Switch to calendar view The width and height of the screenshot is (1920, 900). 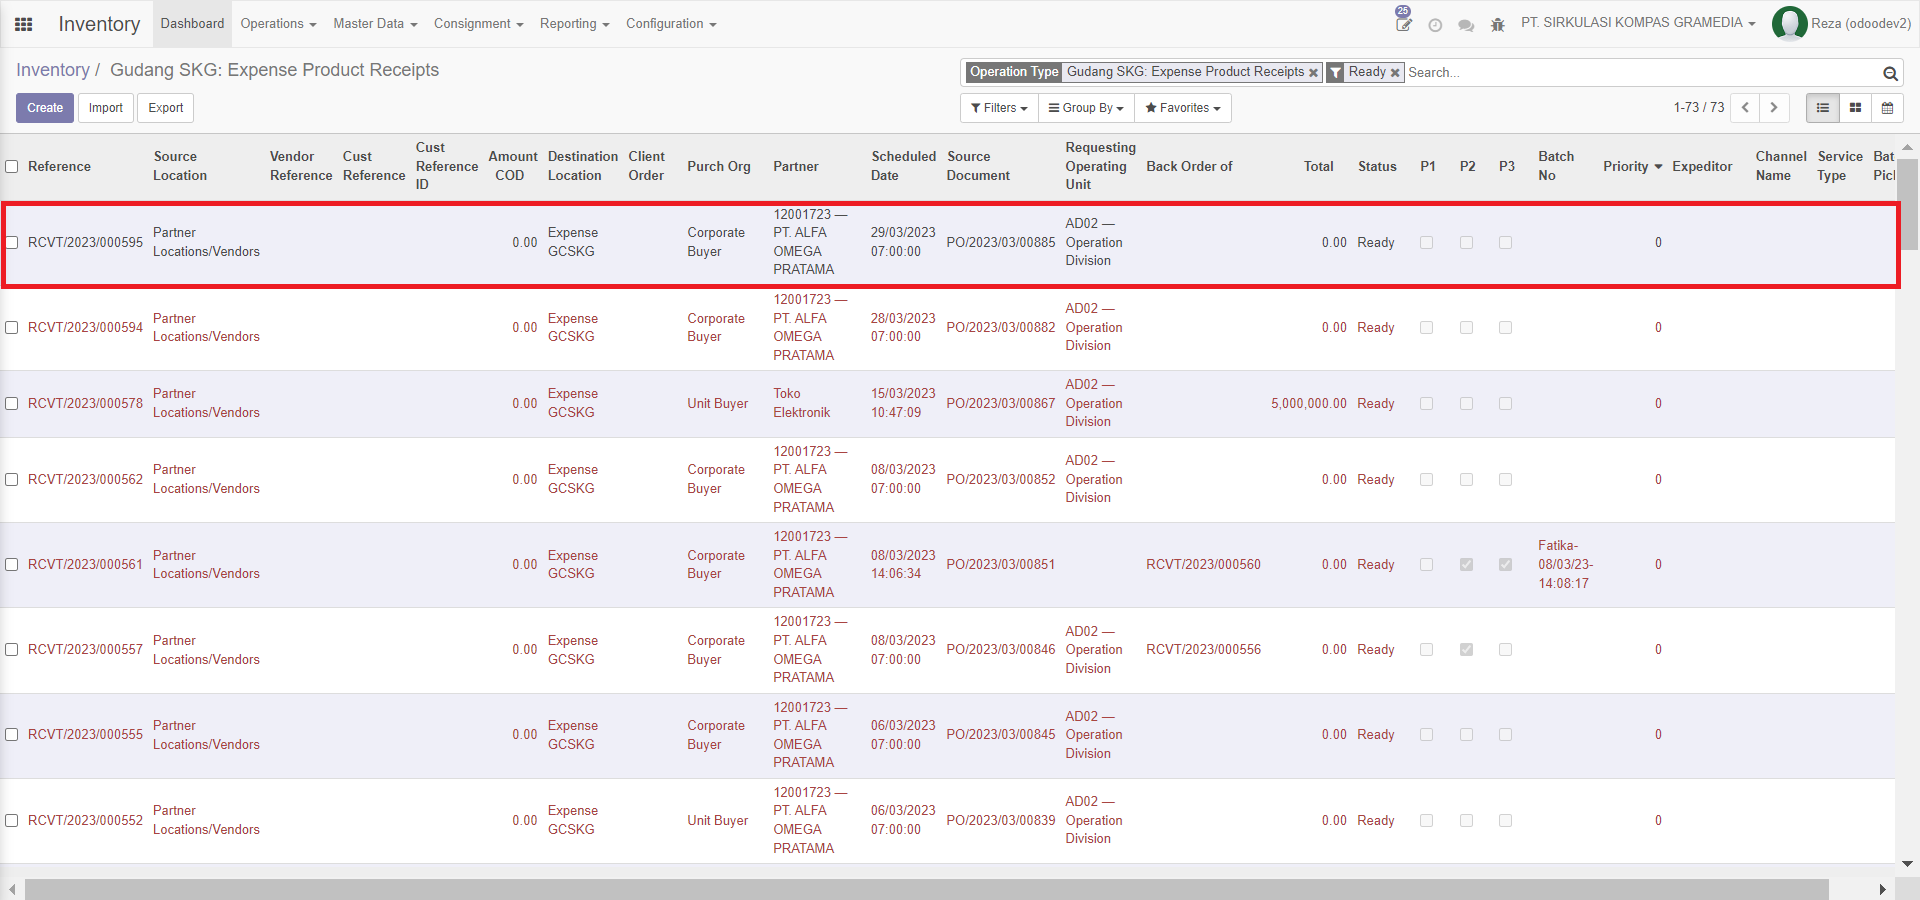coord(1887,108)
